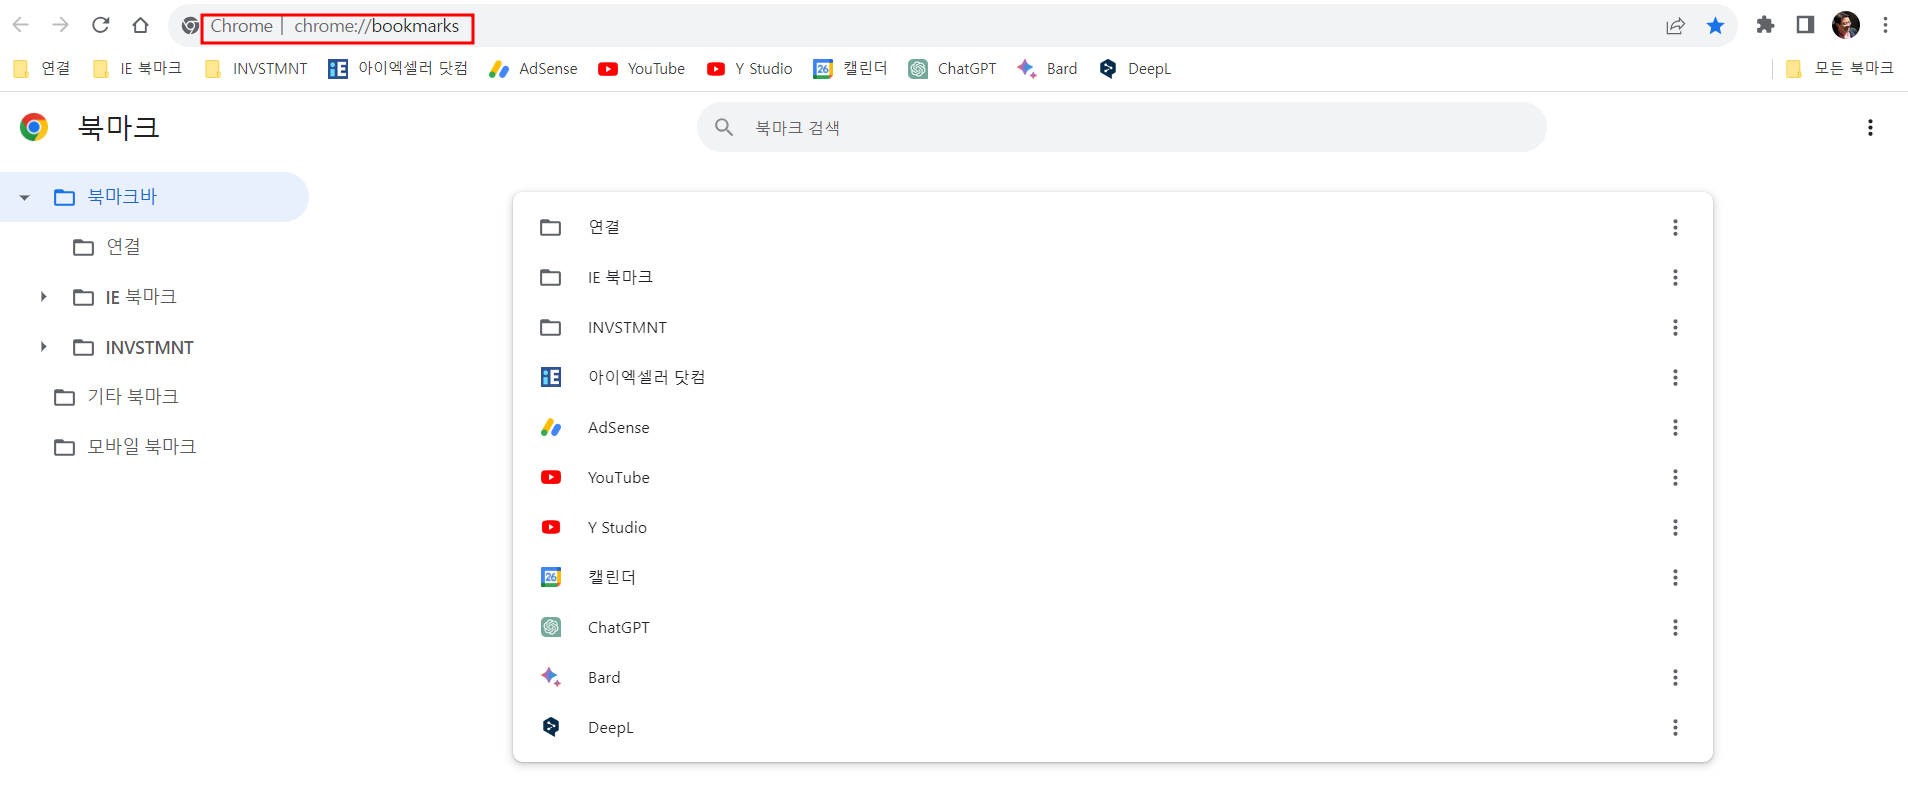Select YouTube bookmark row in list
Image resolution: width=1908 pixels, height=792 pixels.
pos(1113,477)
